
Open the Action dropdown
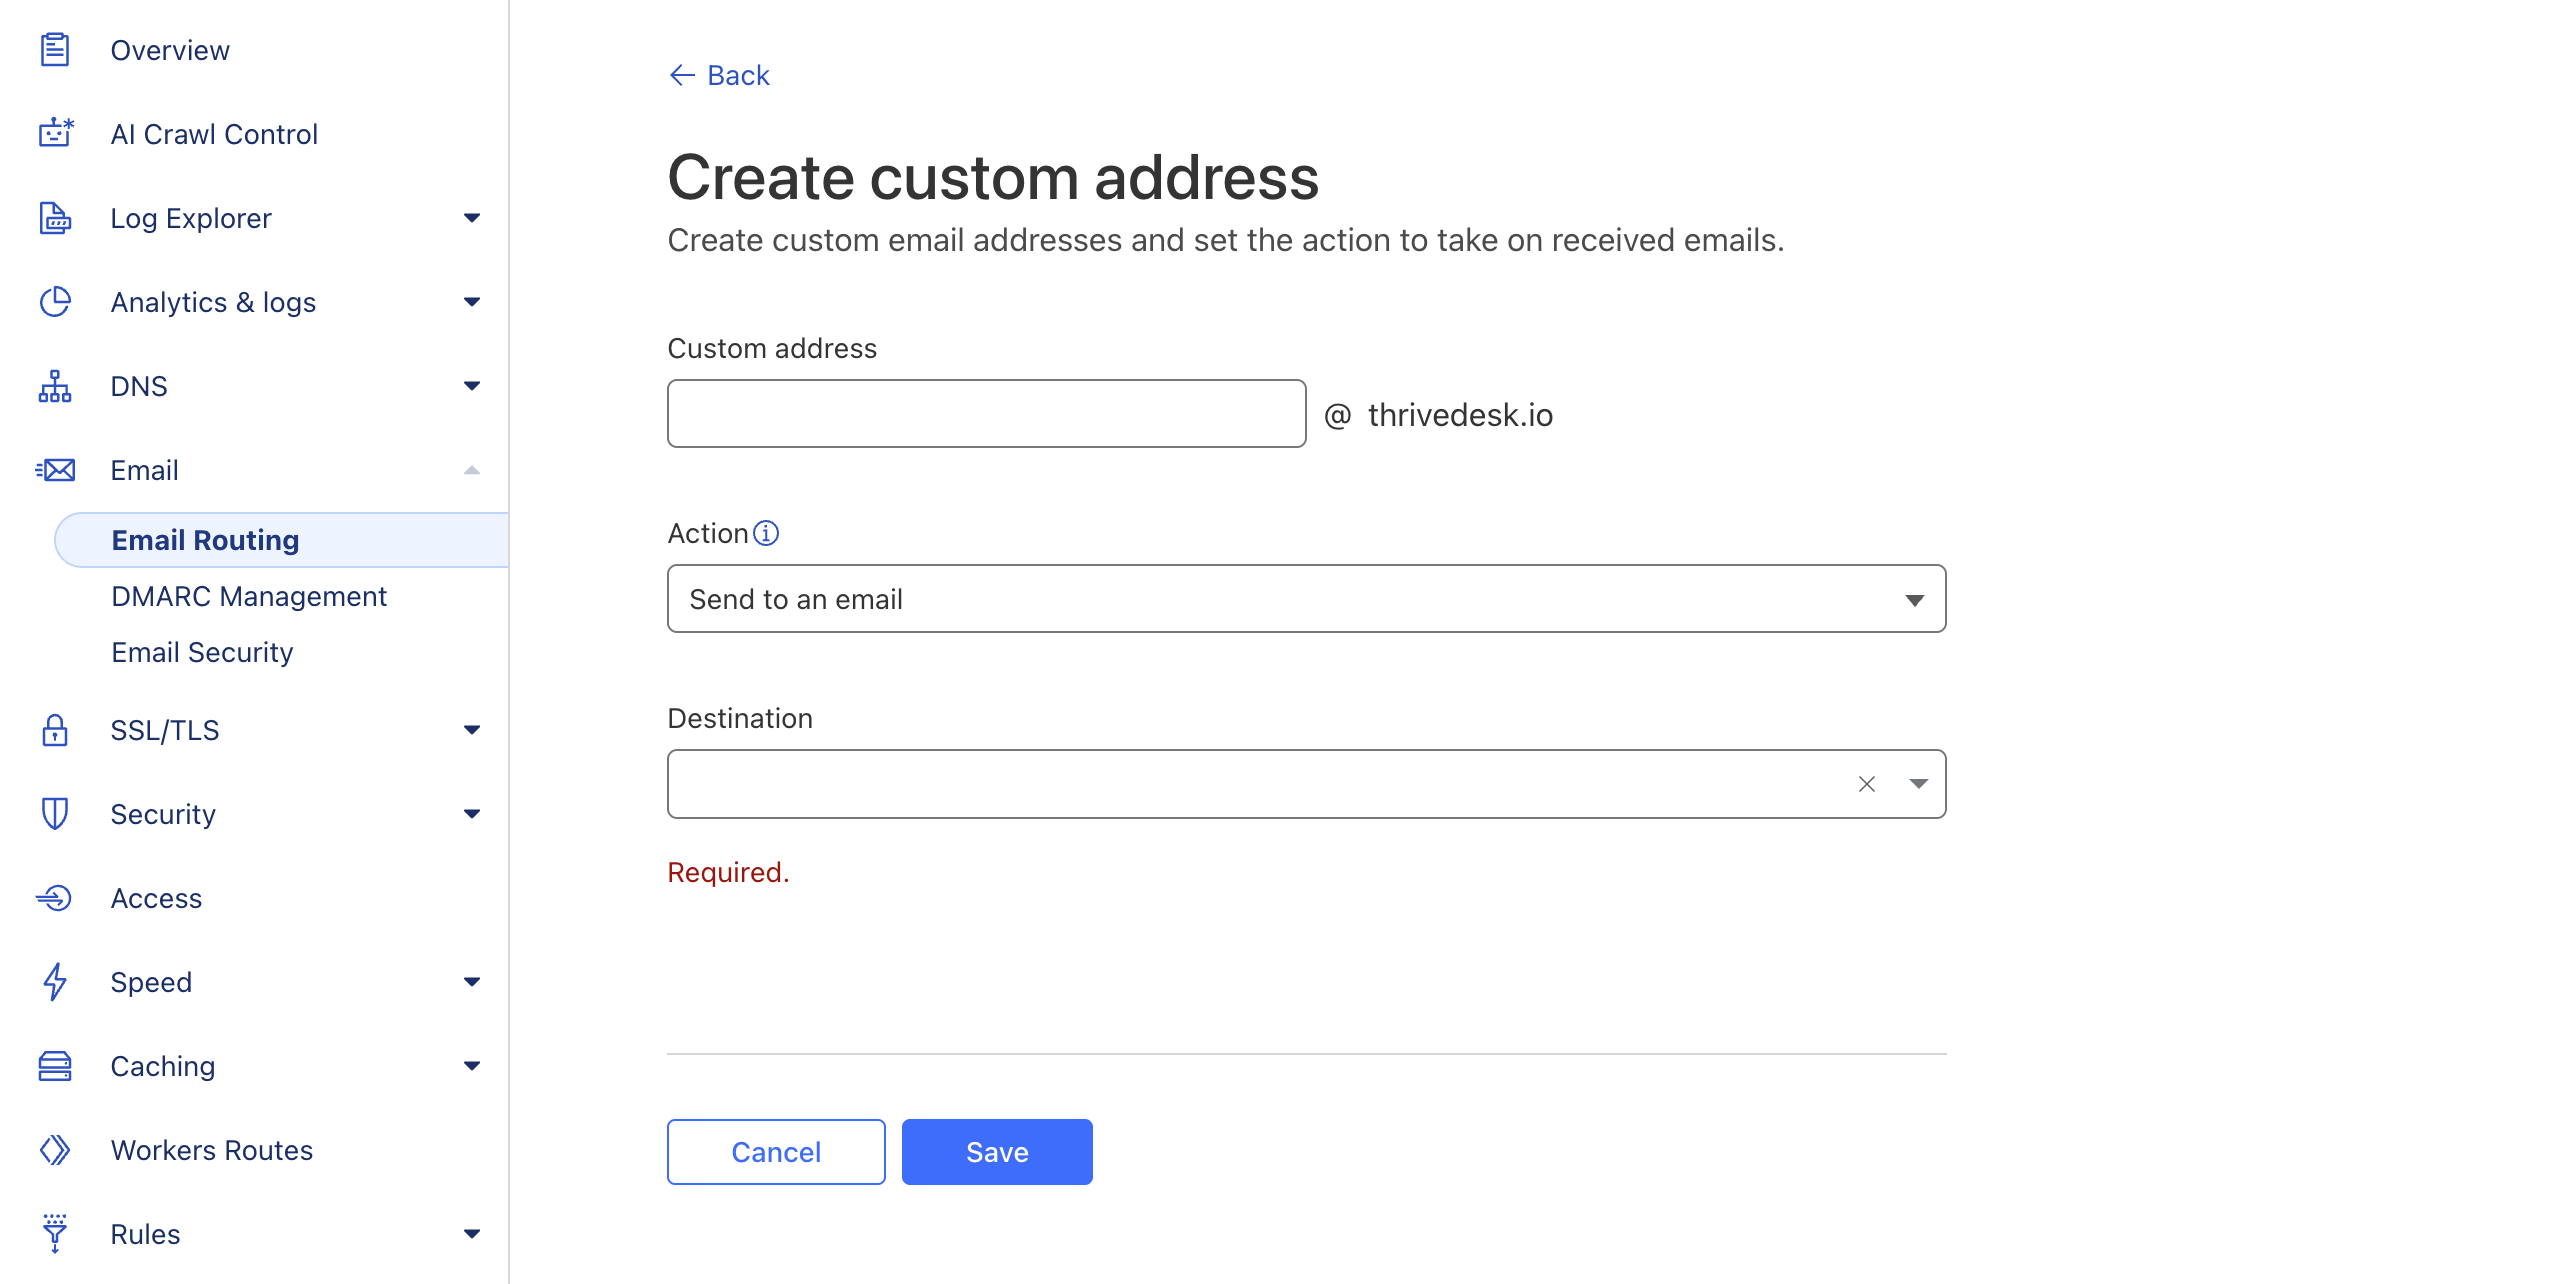point(1306,599)
